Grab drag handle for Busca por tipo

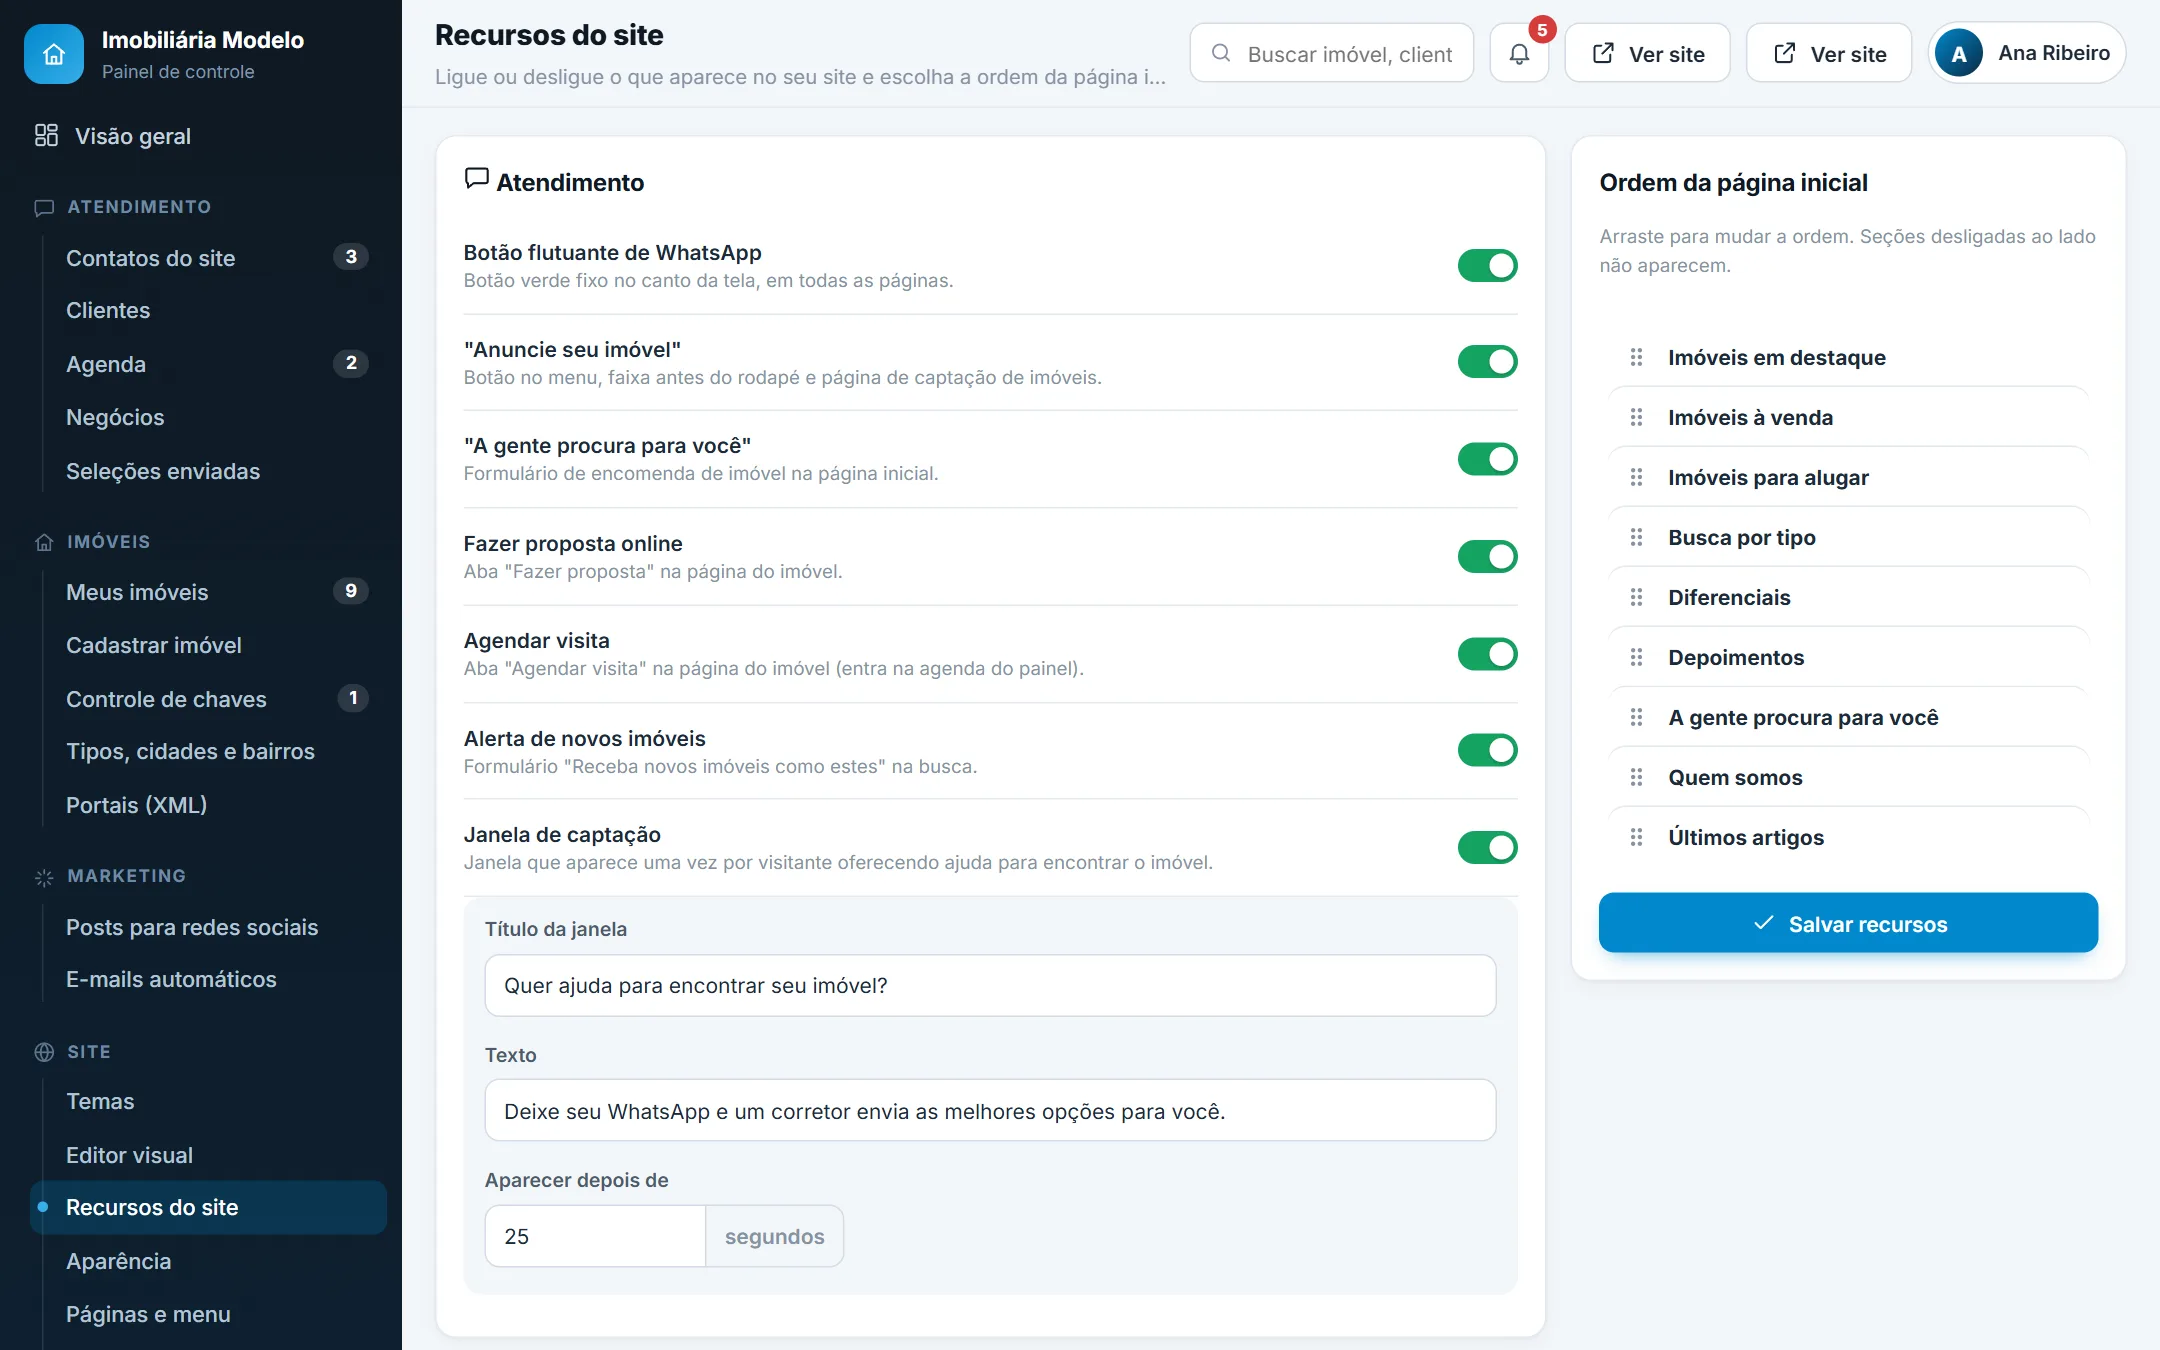click(1636, 537)
